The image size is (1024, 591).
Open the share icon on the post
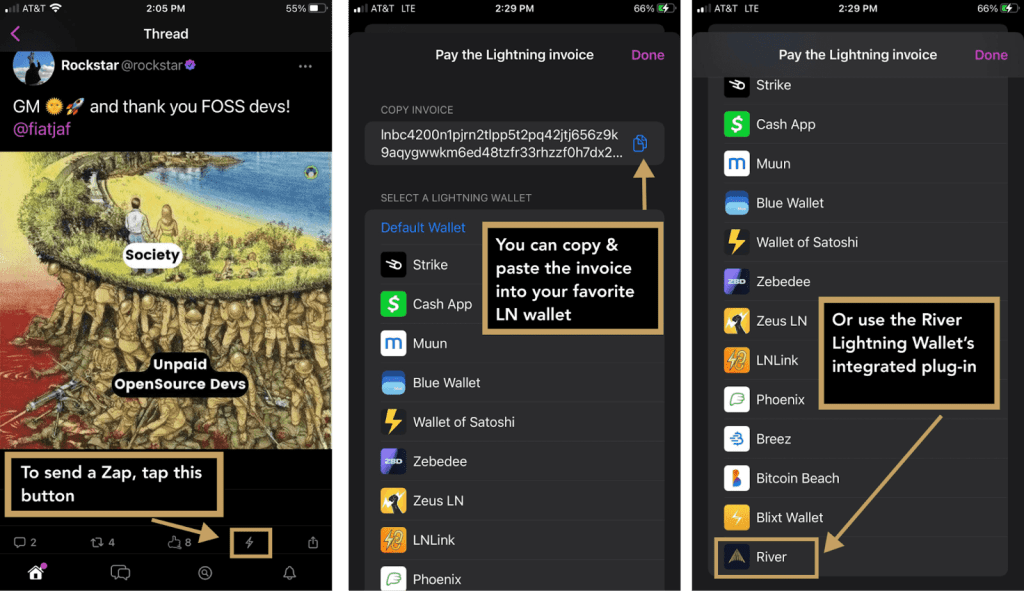point(313,543)
